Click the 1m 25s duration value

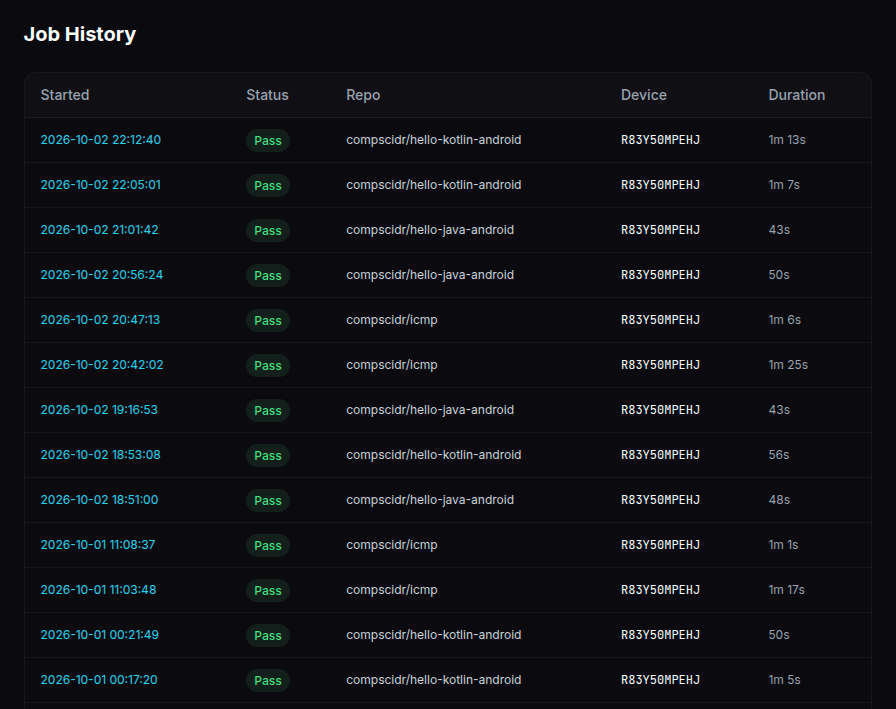(x=788, y=365)
